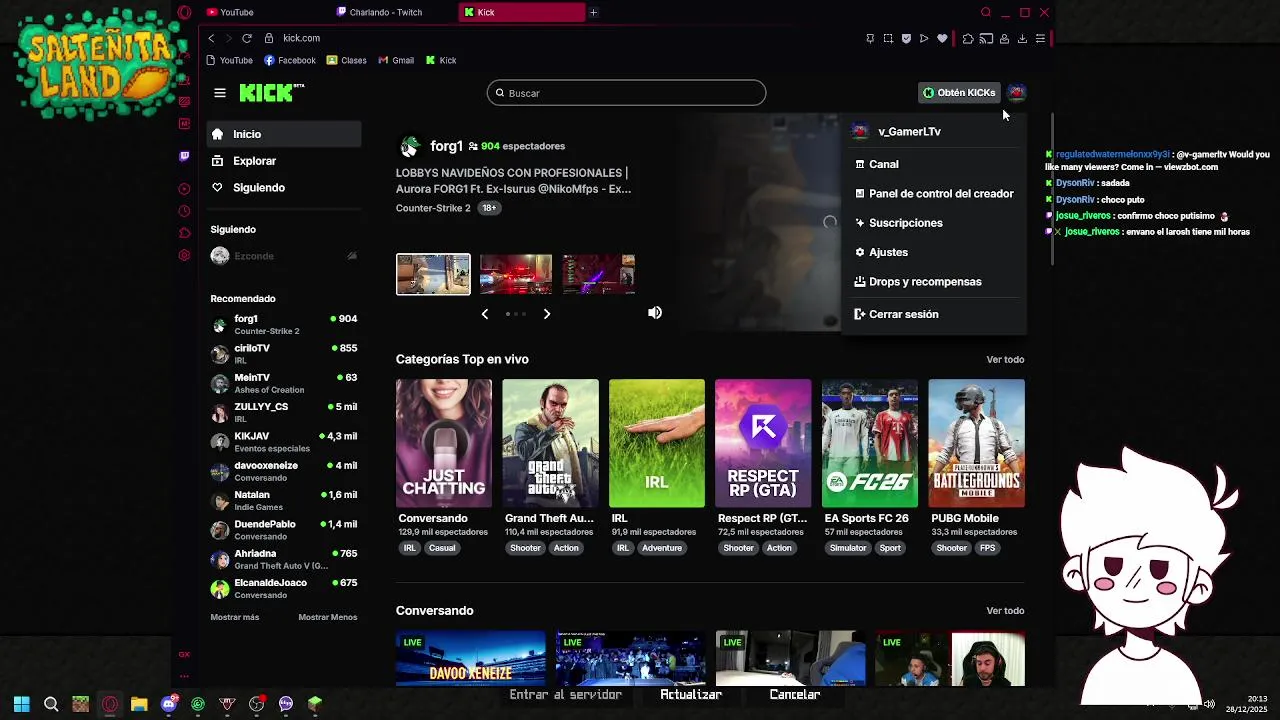The image size is (1280, 720).
Task: Open Drops y recompensas
Action: click(934, 282)
